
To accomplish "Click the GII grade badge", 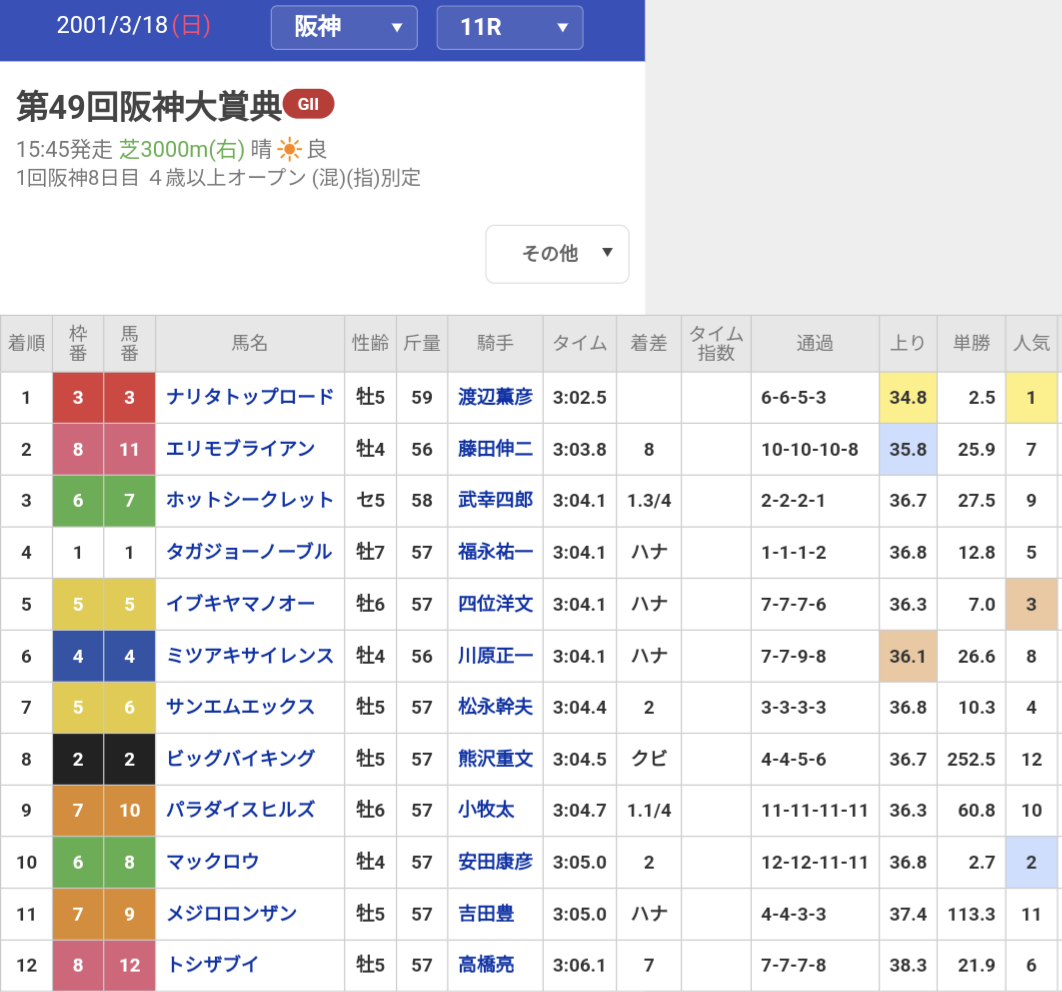I will [308, 104].
